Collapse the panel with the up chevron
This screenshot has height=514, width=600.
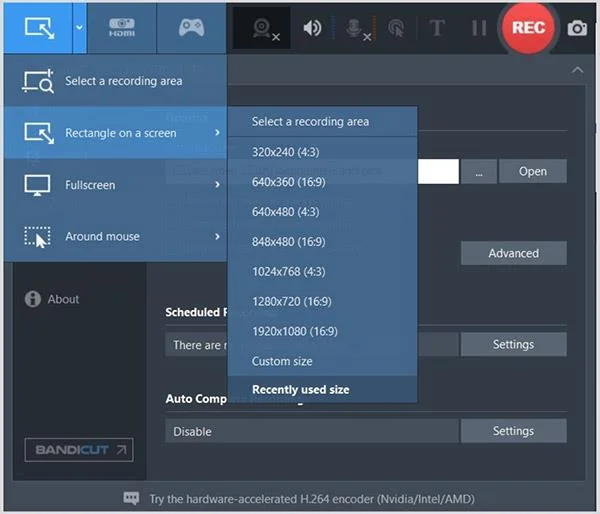click(577, 70)
